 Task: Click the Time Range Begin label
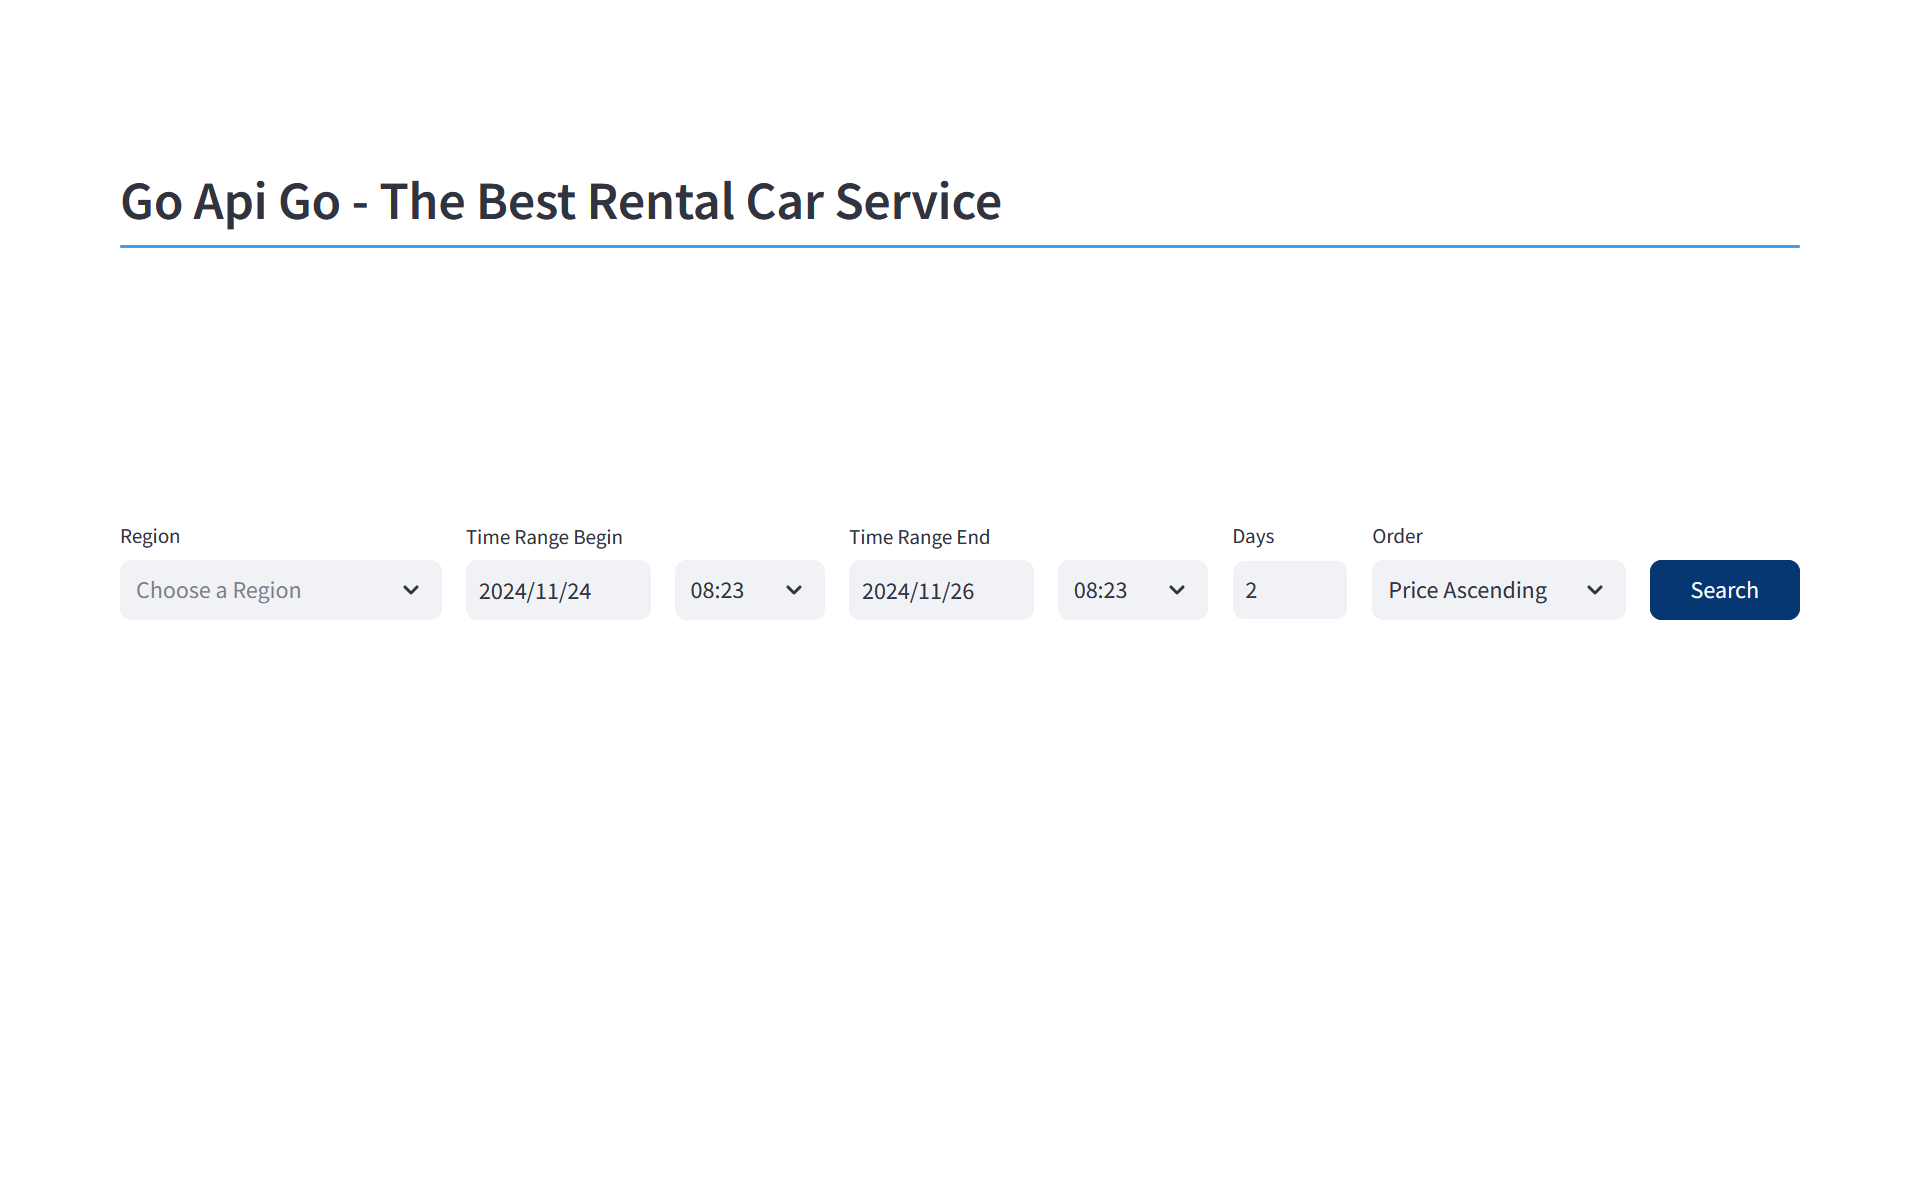pos(543,537)
